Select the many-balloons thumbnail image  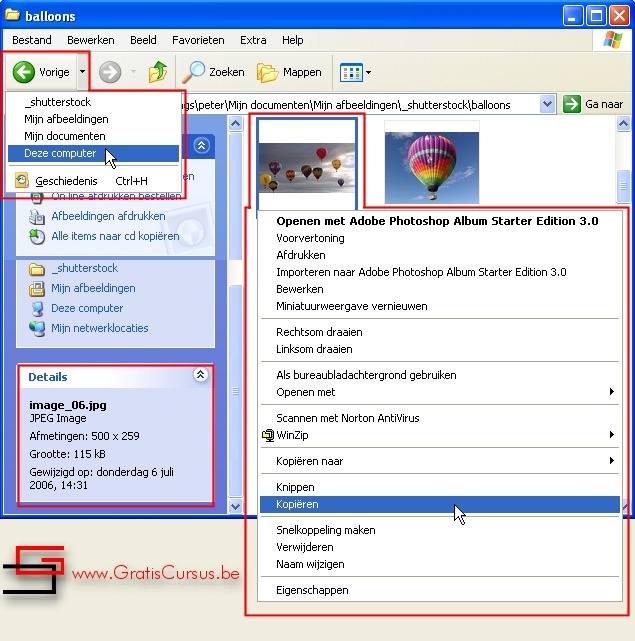(x=307, y=168)
